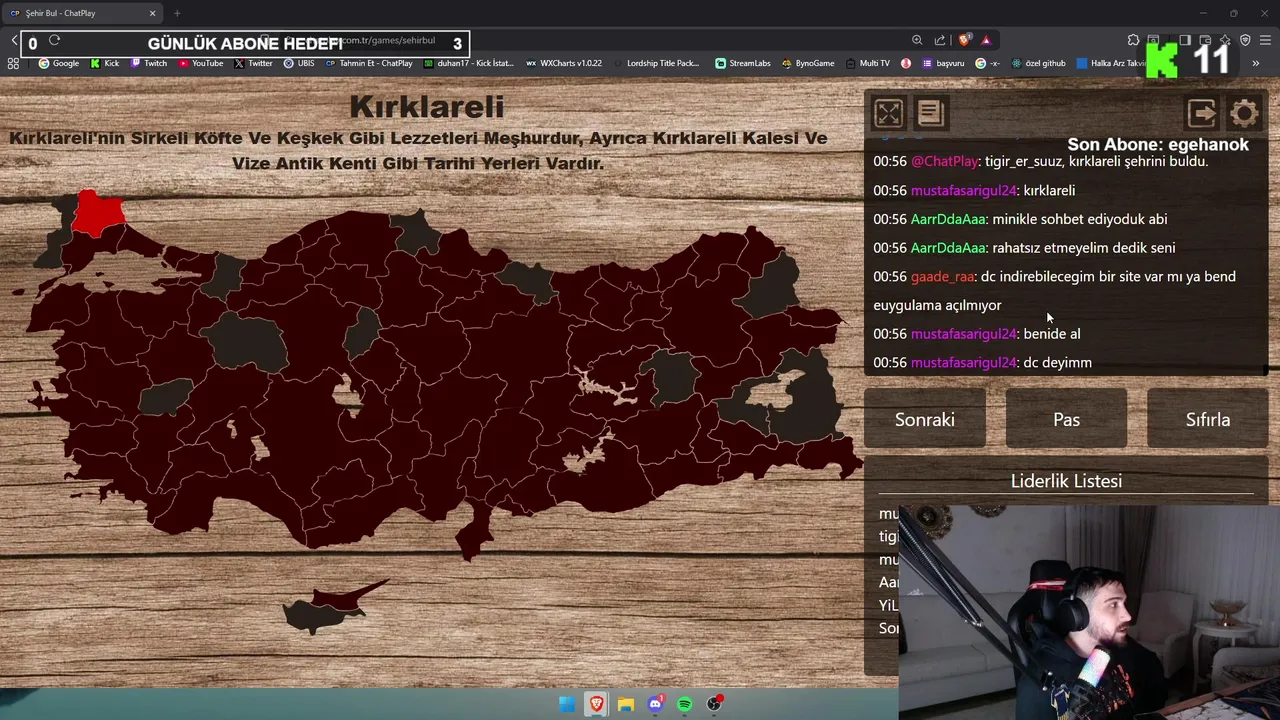1280x720 pixels.
Task: Click the Windows Start button on taskbar
Action: [x=567, y=704]
